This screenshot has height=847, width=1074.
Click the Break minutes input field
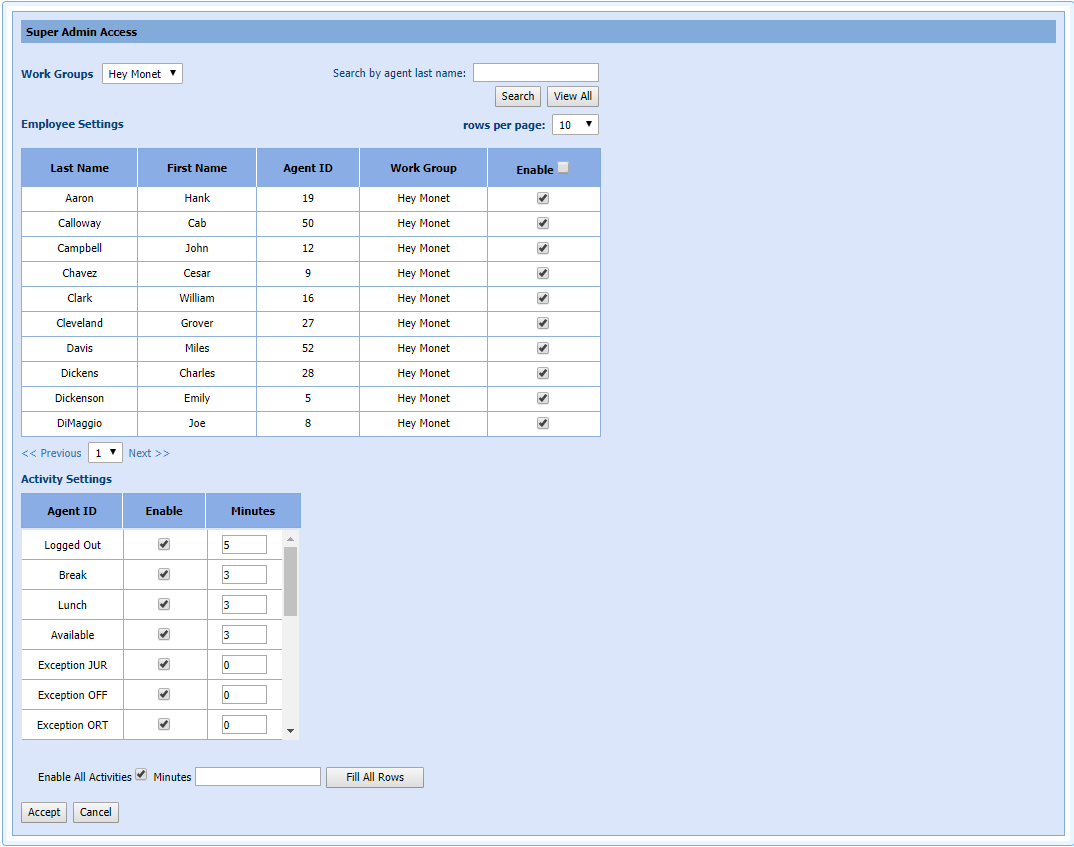244,575
